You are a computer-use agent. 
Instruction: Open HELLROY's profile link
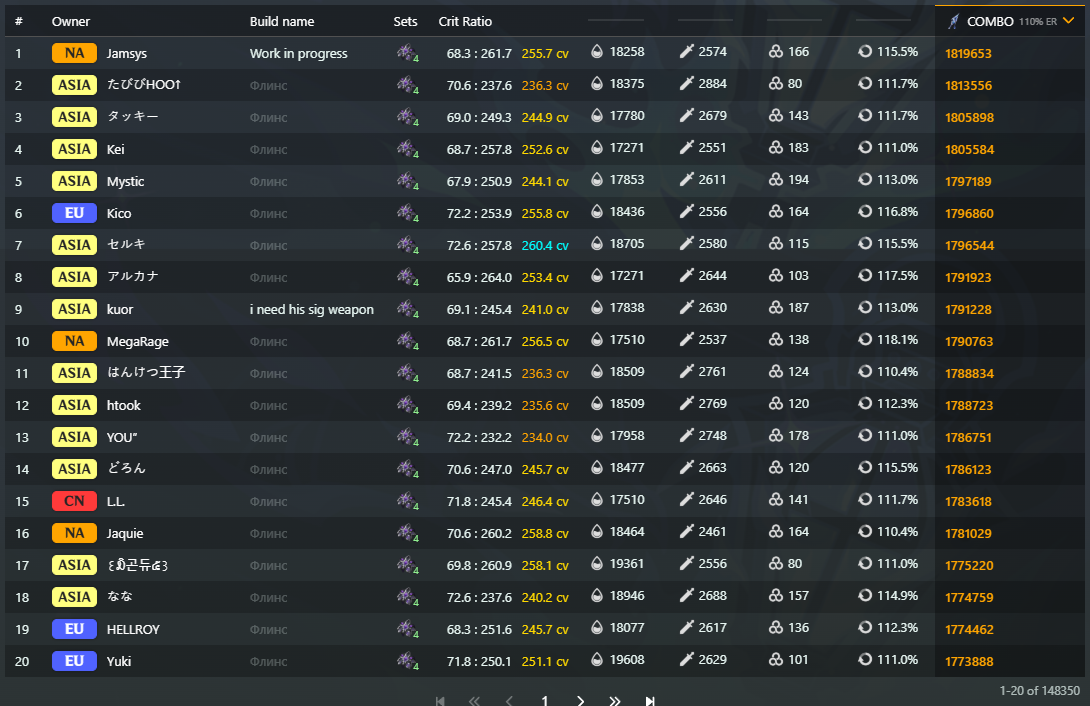coord(133,629)
